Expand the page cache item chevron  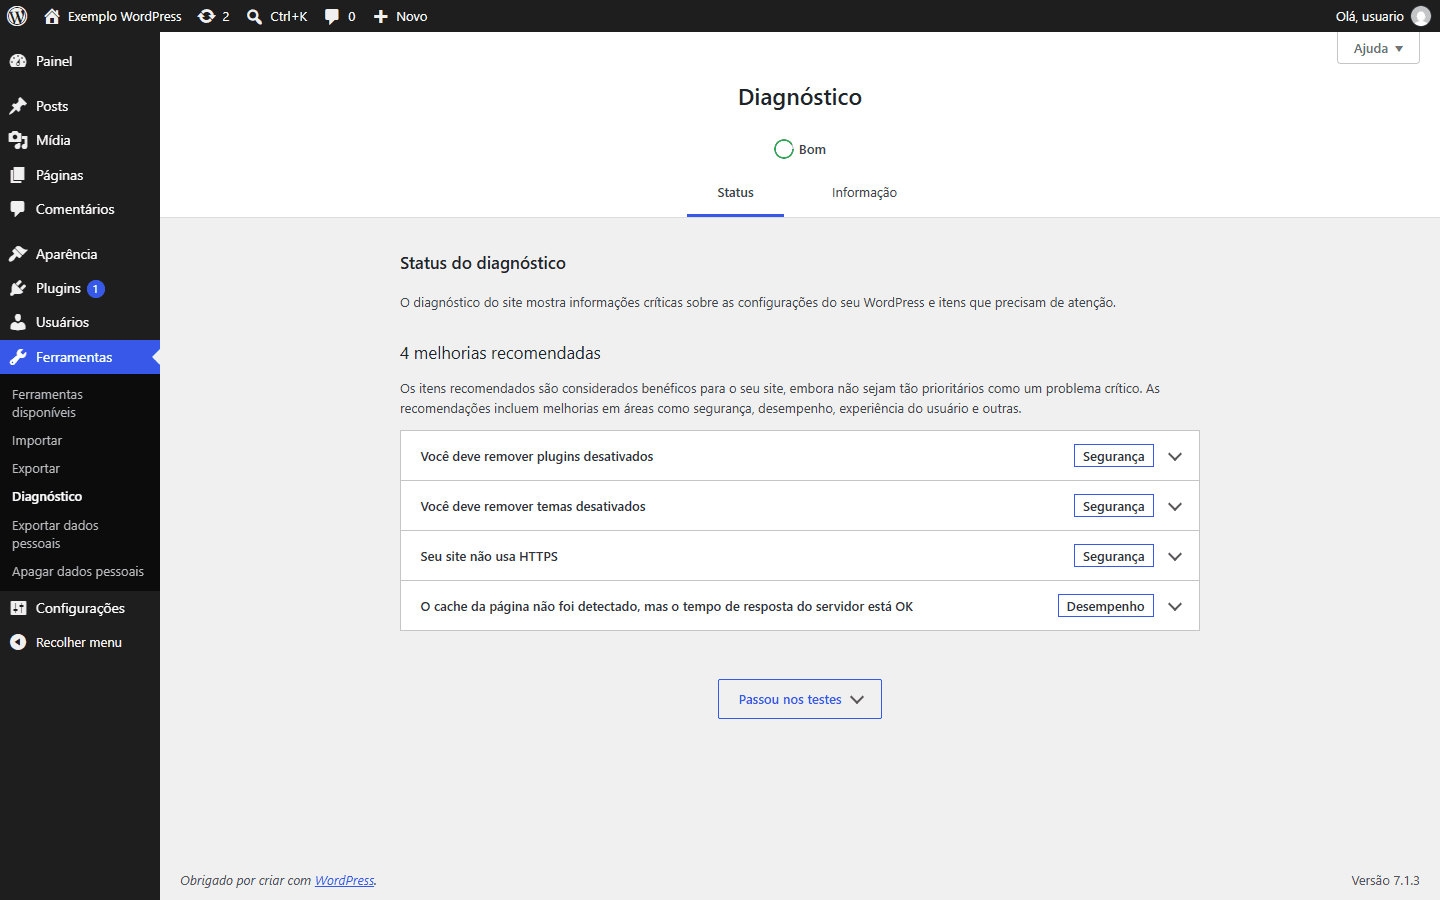(1175, 606)
